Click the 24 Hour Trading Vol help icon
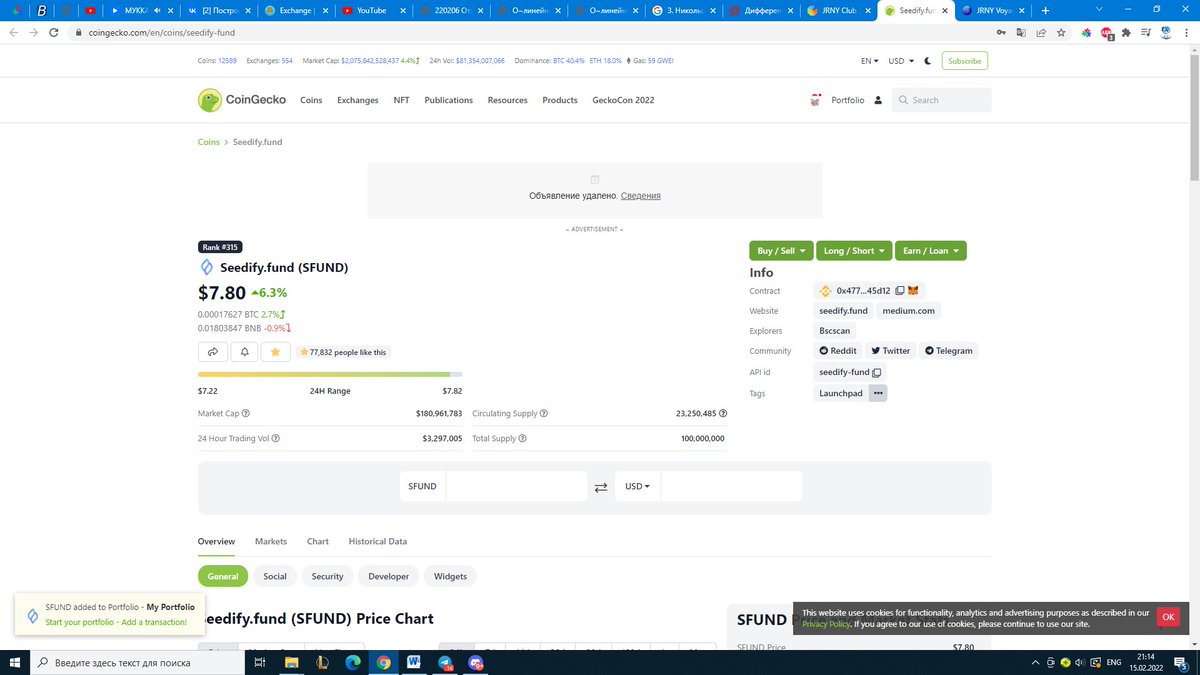1200x675 pixels. 276,438
